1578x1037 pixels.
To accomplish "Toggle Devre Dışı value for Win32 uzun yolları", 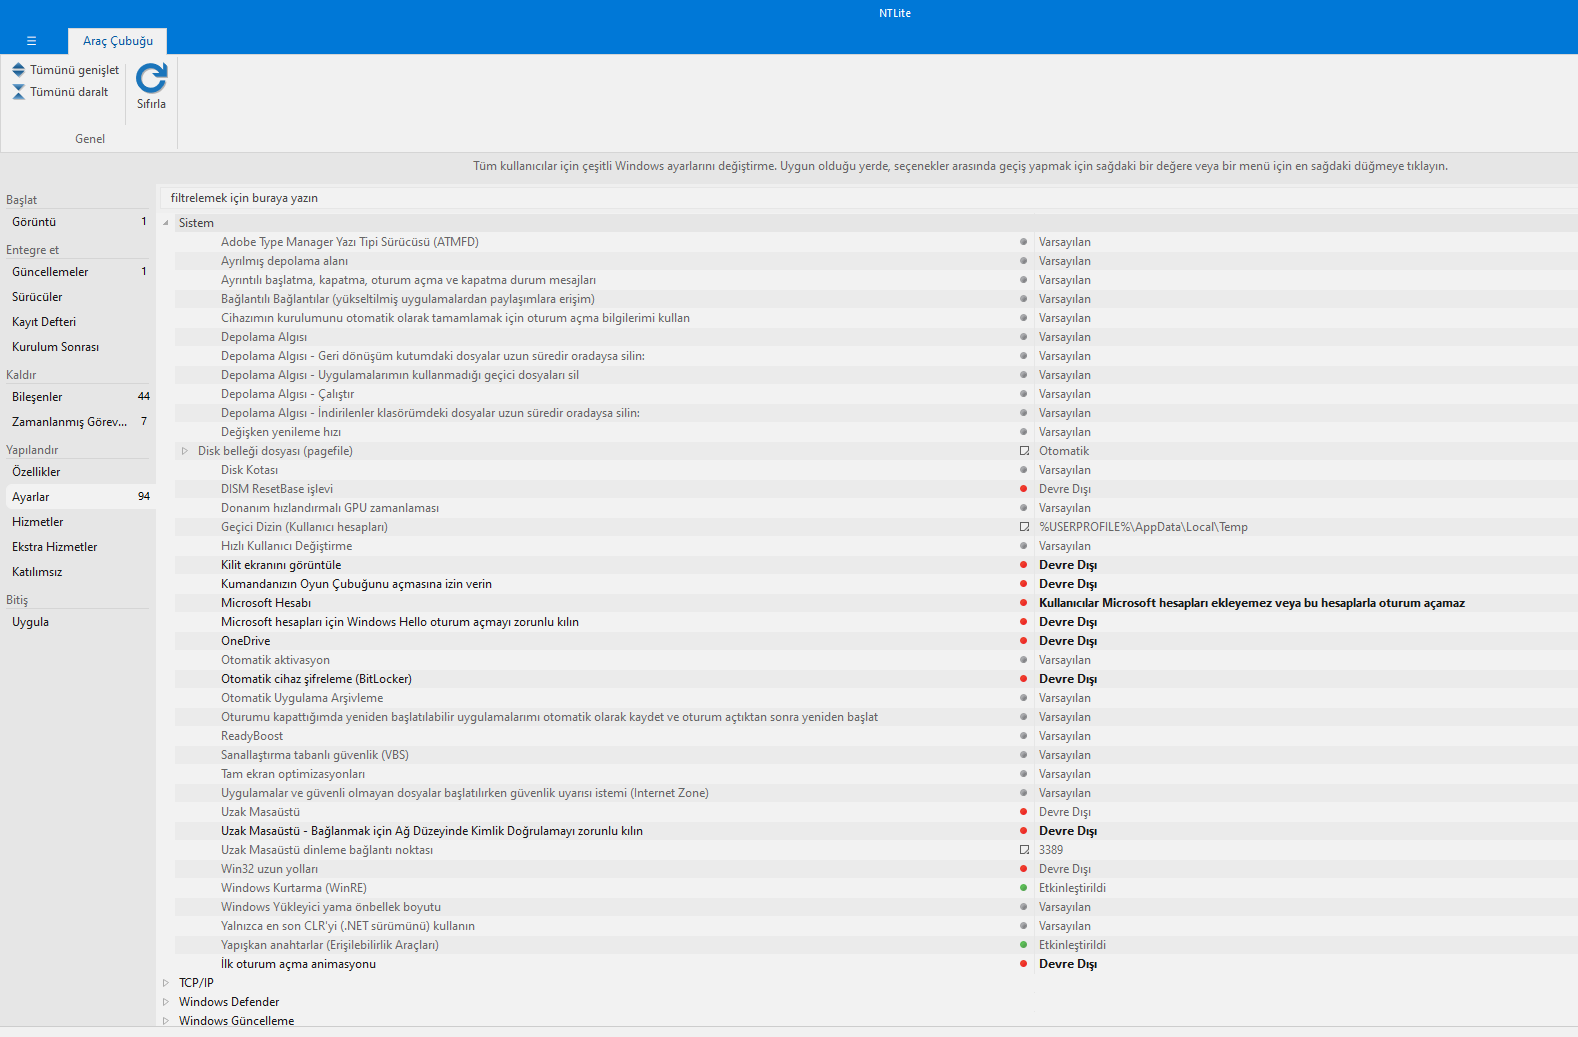I will click(1065, 869).
